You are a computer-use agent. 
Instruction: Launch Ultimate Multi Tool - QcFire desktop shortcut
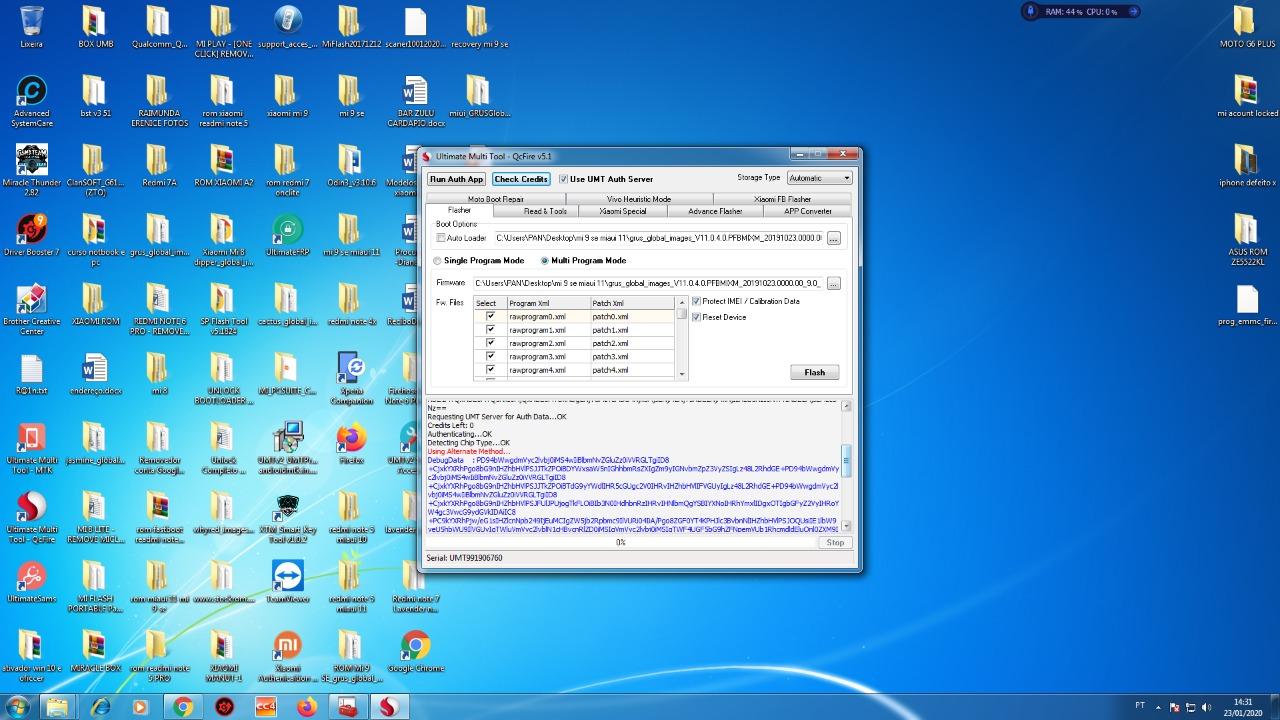click(x=31, y=517)
